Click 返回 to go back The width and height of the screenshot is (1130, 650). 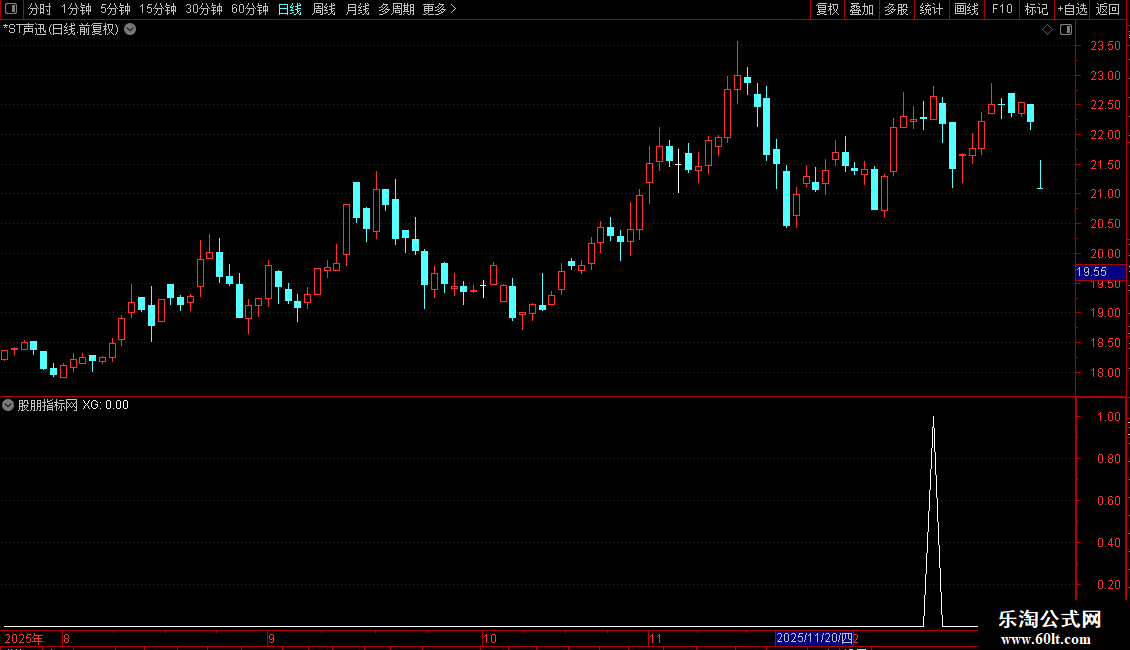click(1108, 9)
